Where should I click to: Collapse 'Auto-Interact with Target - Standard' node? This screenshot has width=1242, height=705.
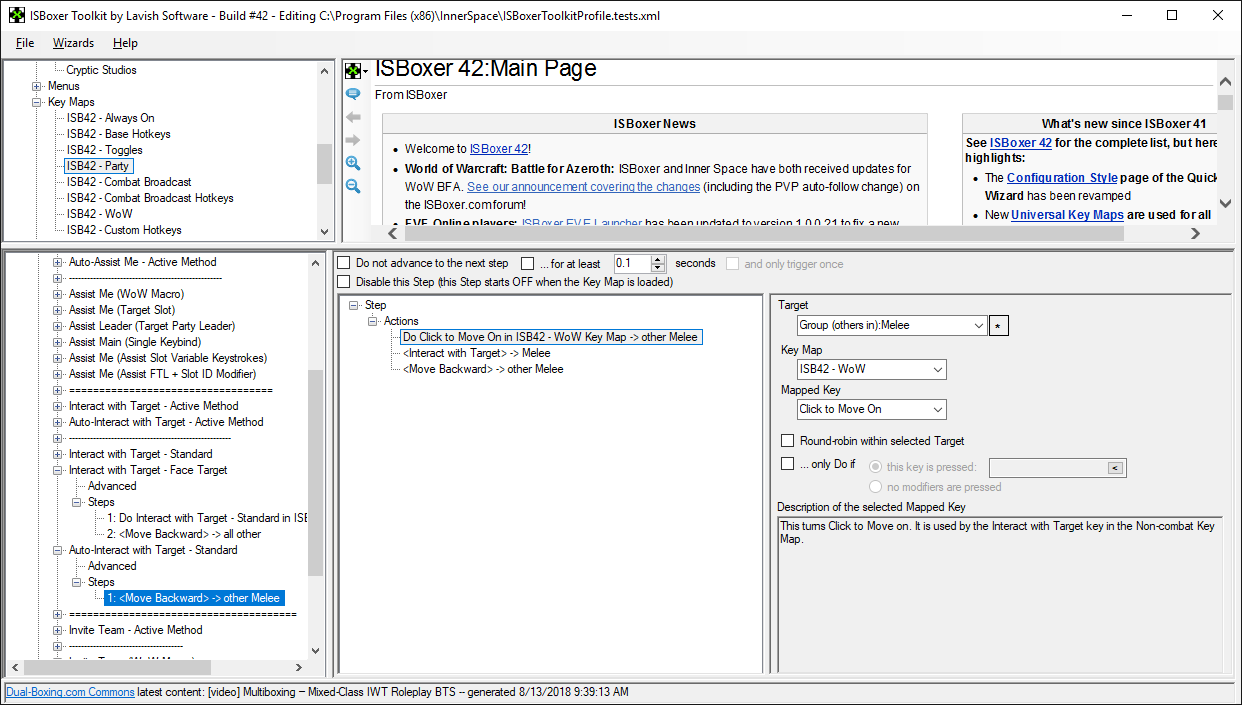58,550
